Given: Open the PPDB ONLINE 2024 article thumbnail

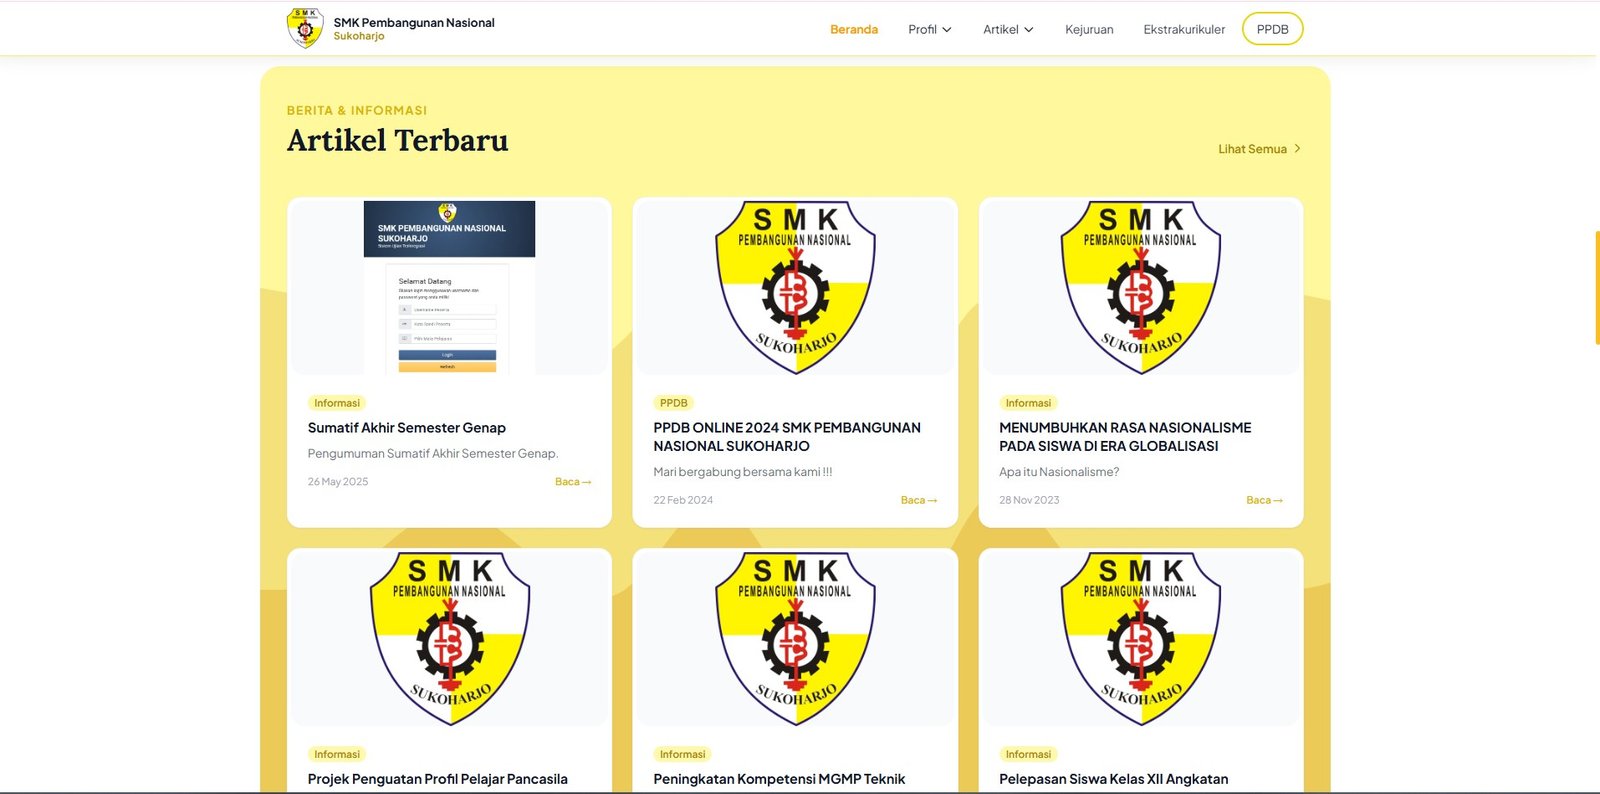Looking at the screenshot, I should tap(795, 287).
